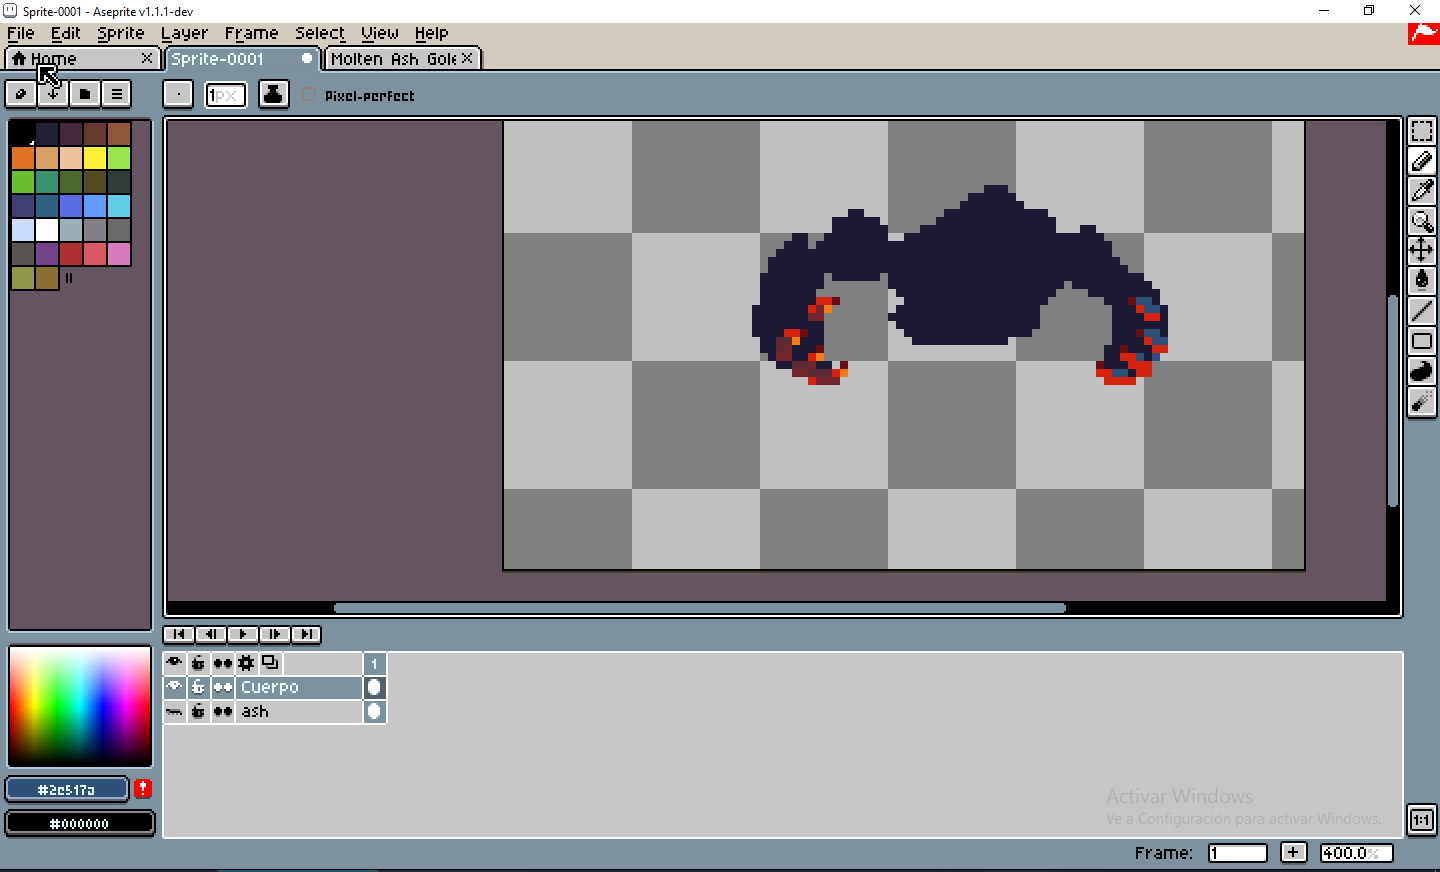Image resolution: width=1440 pixels, height=872 pixels.
Task: Go to the last frame
Action: 307,634
